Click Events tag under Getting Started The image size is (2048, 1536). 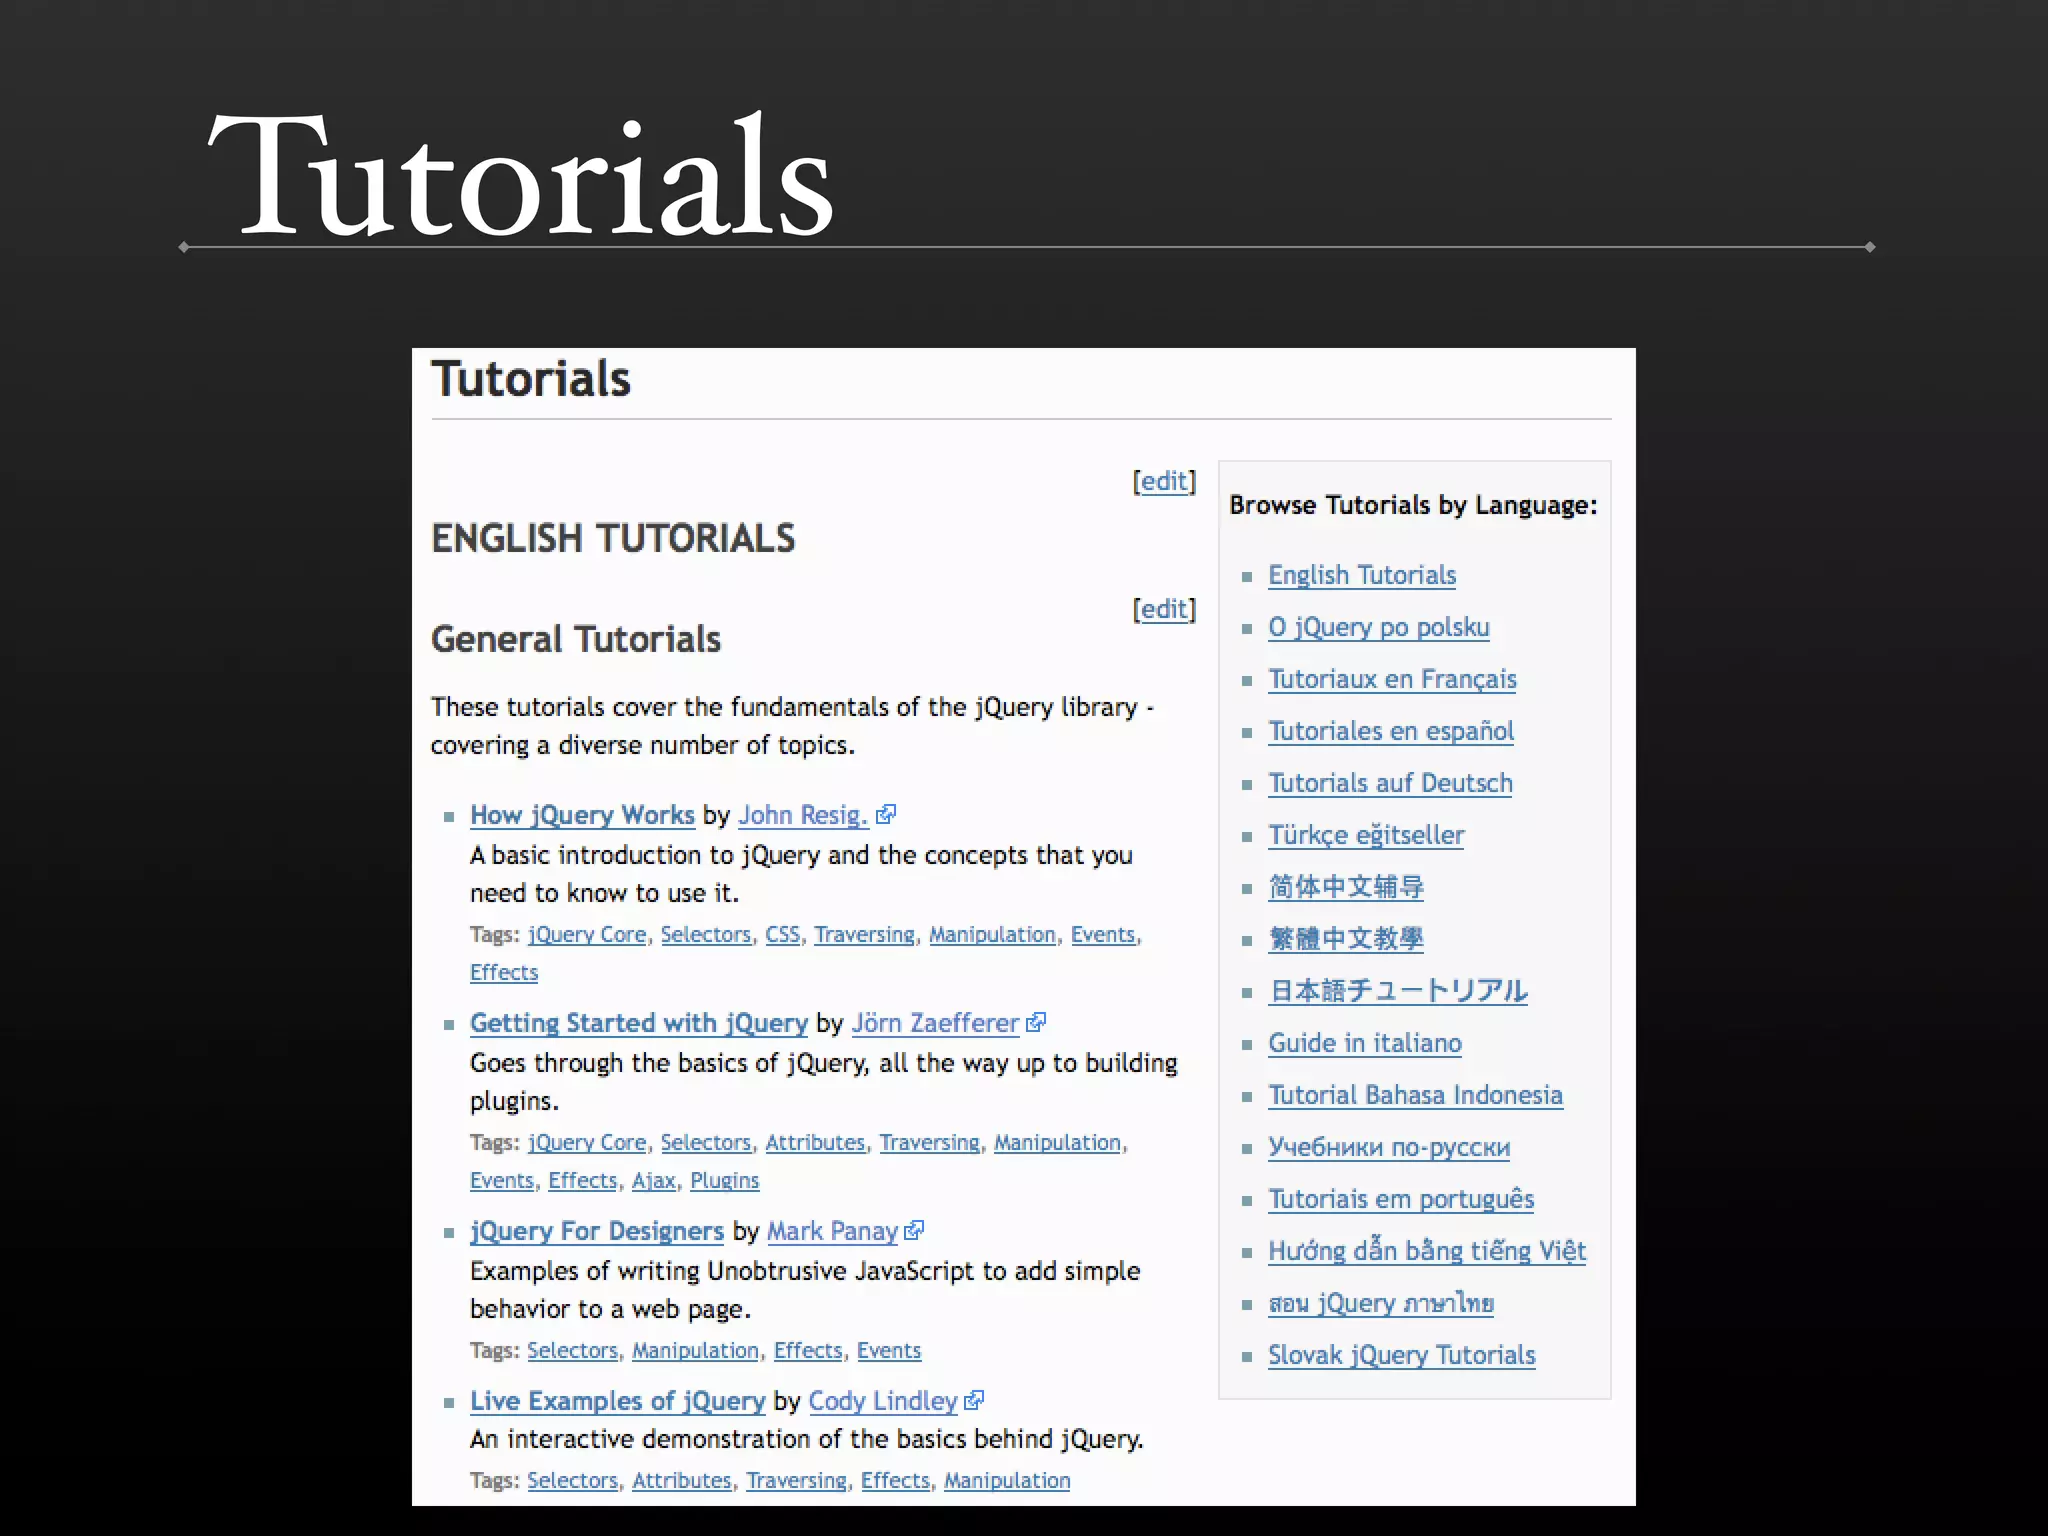502,1181
